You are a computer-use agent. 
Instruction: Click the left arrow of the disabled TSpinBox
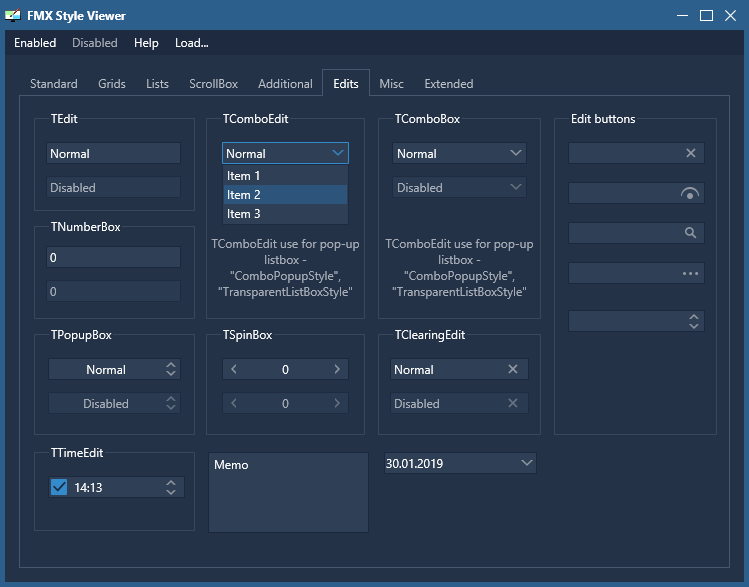[234, 403]
